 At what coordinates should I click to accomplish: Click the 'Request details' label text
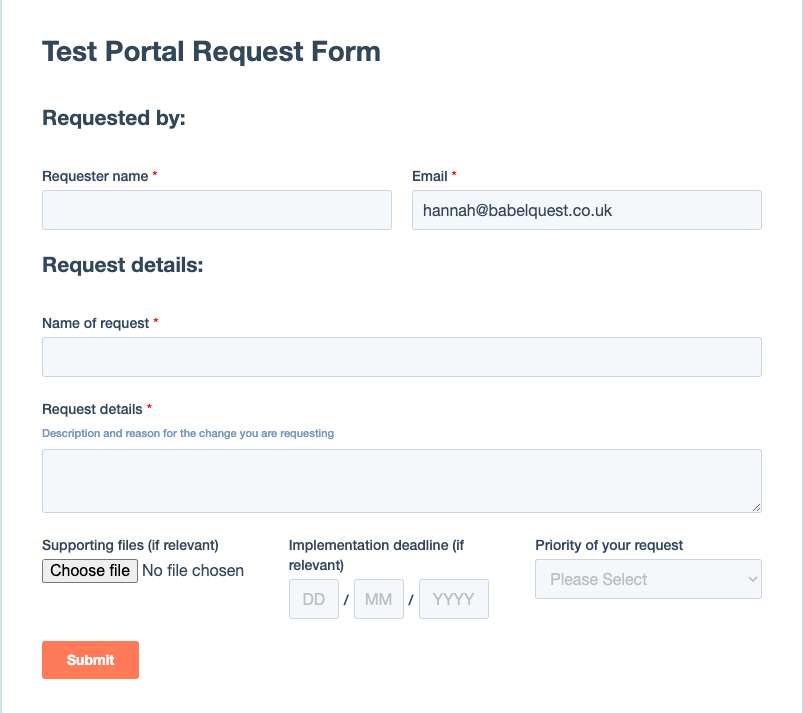[92, 409]
